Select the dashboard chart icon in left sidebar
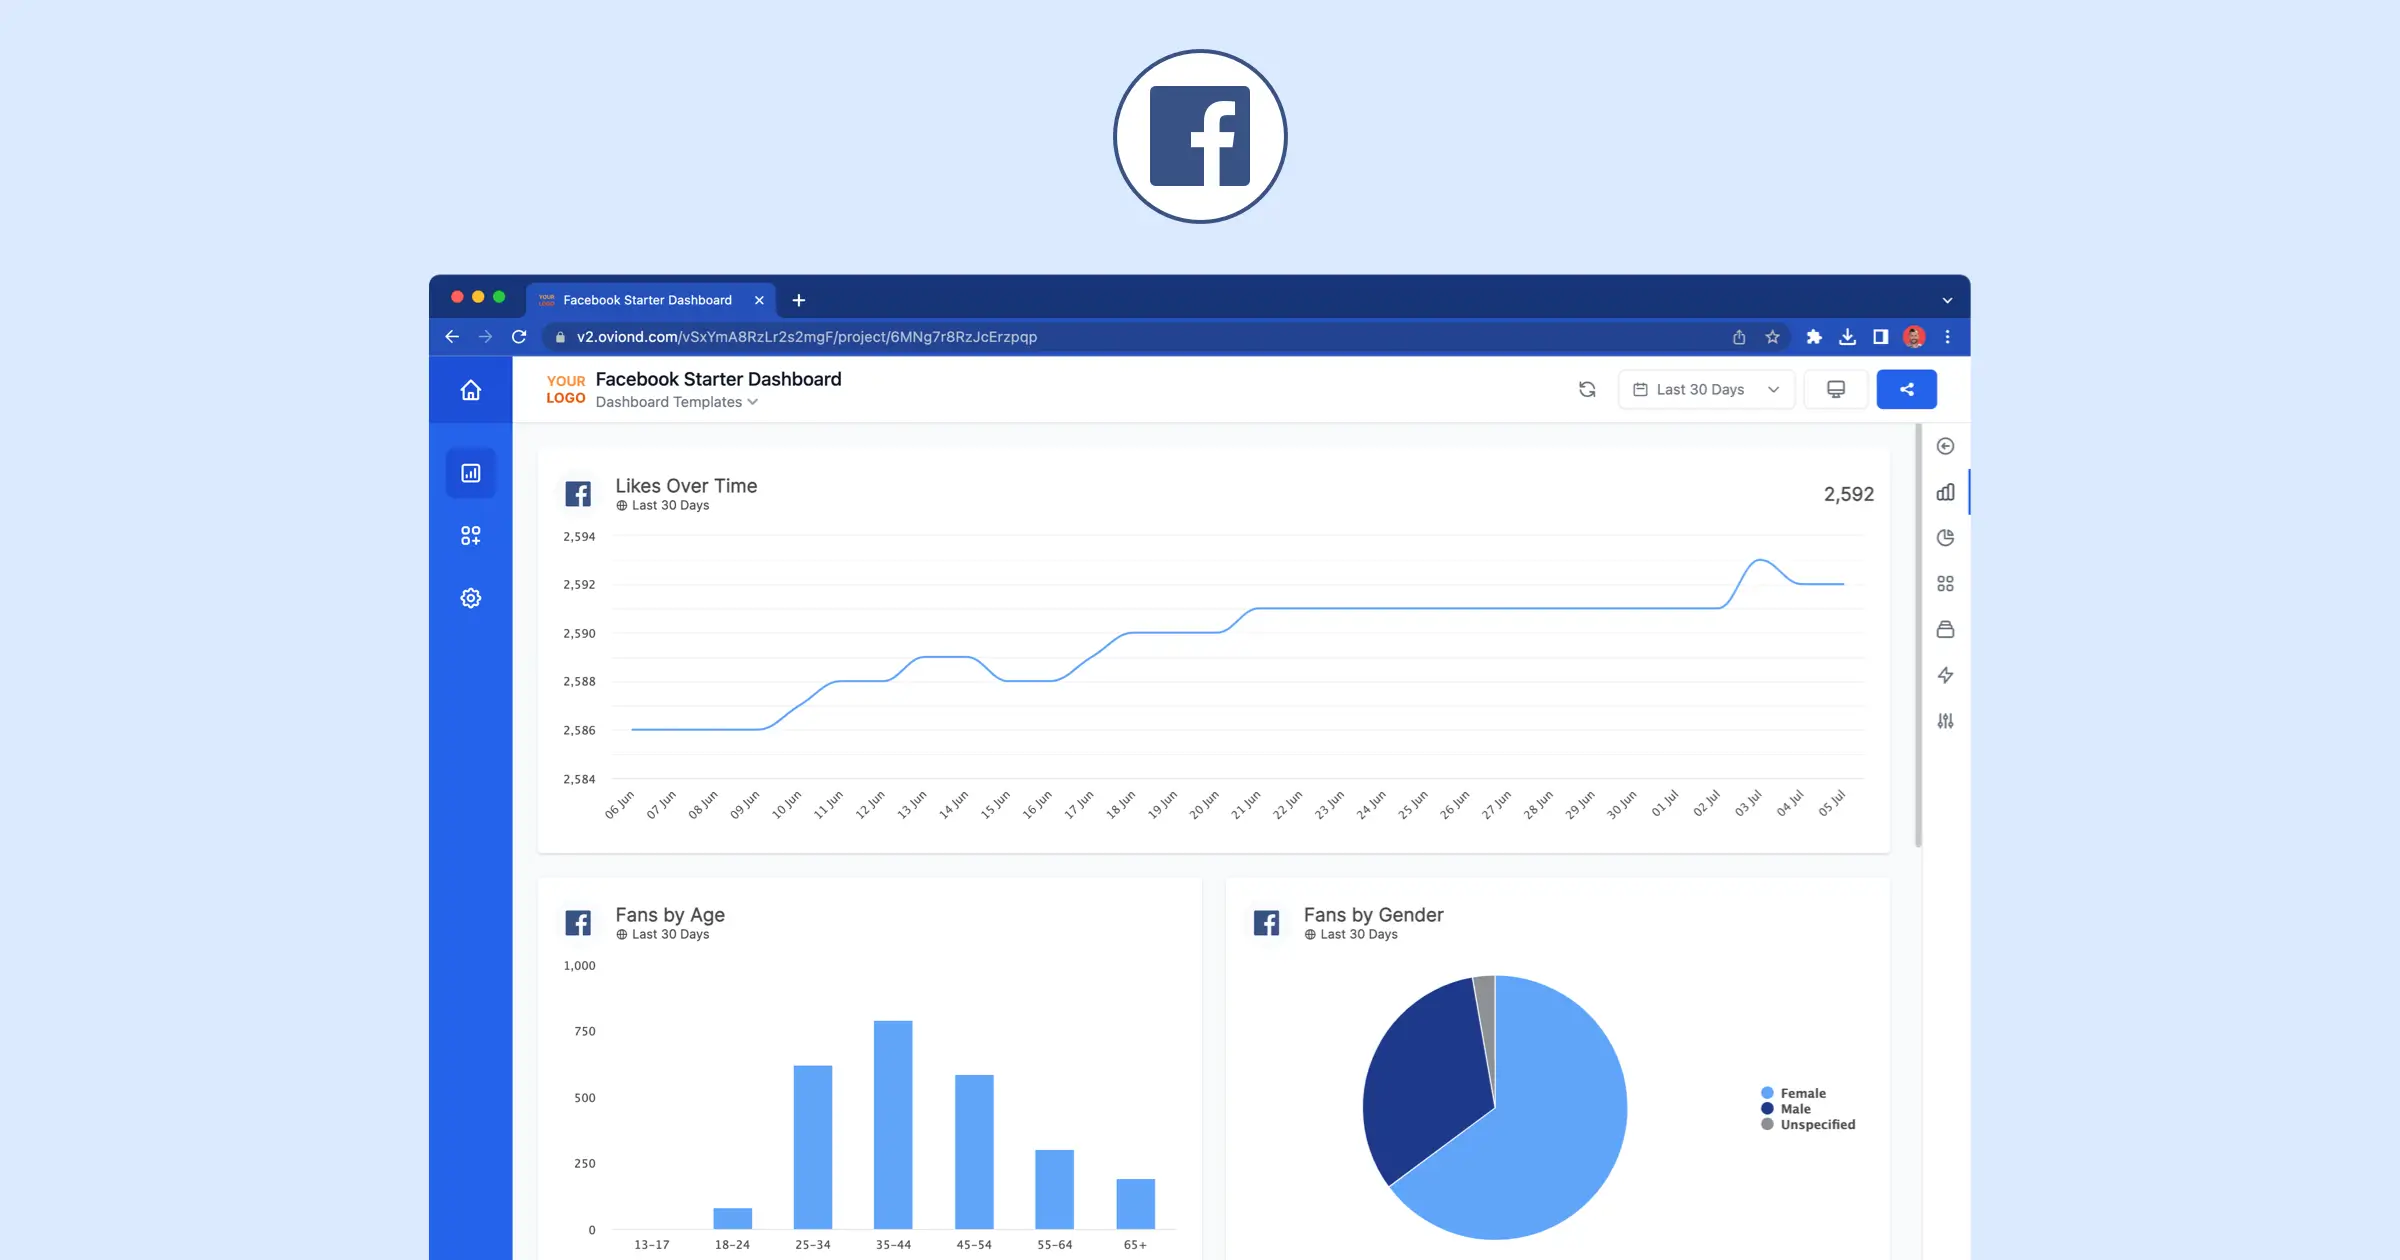Viewport: 2400px width, 1260px height. (470, 473)
